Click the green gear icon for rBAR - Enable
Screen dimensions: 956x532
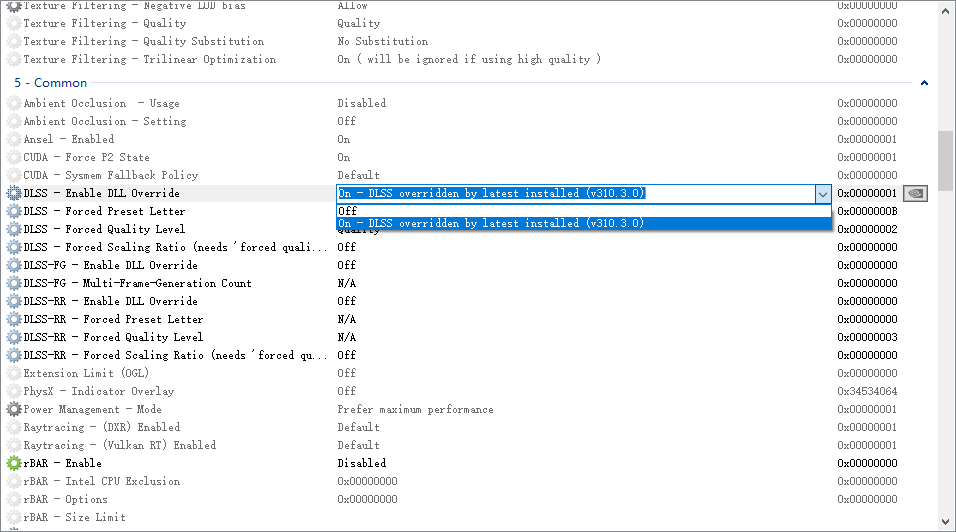(14, 463)
